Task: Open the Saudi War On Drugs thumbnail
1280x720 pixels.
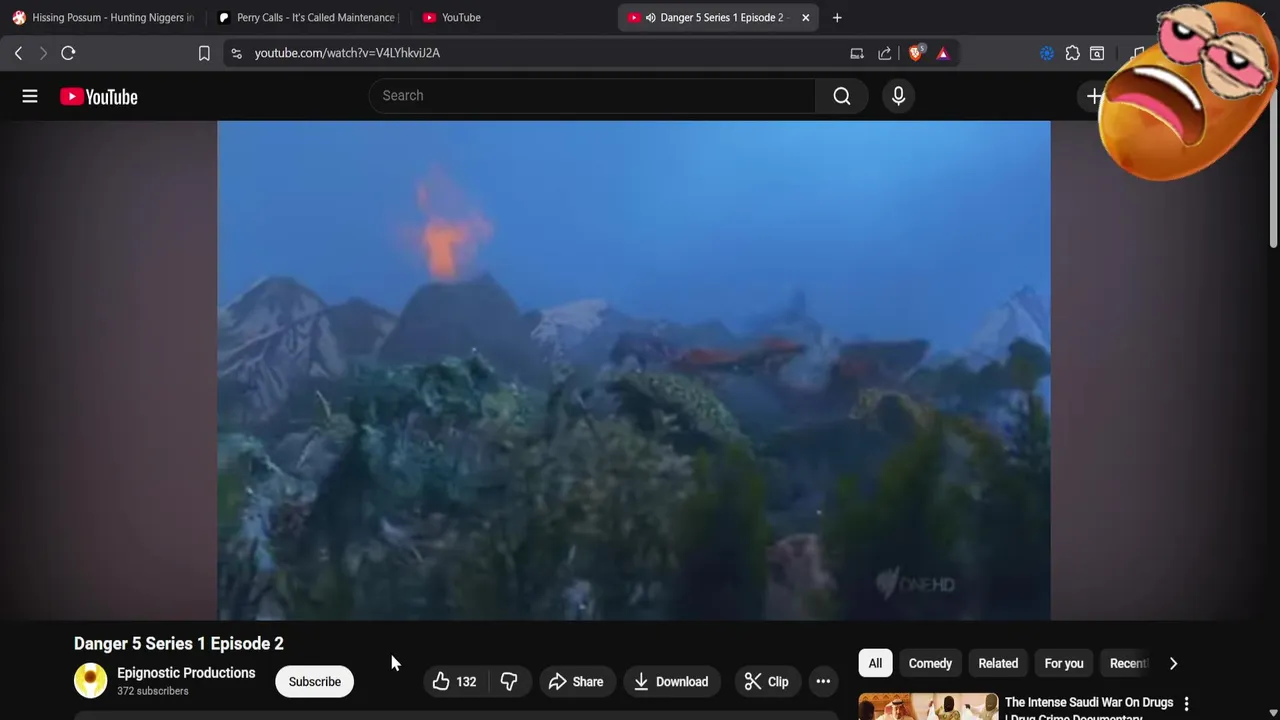Action: point(928,706)
